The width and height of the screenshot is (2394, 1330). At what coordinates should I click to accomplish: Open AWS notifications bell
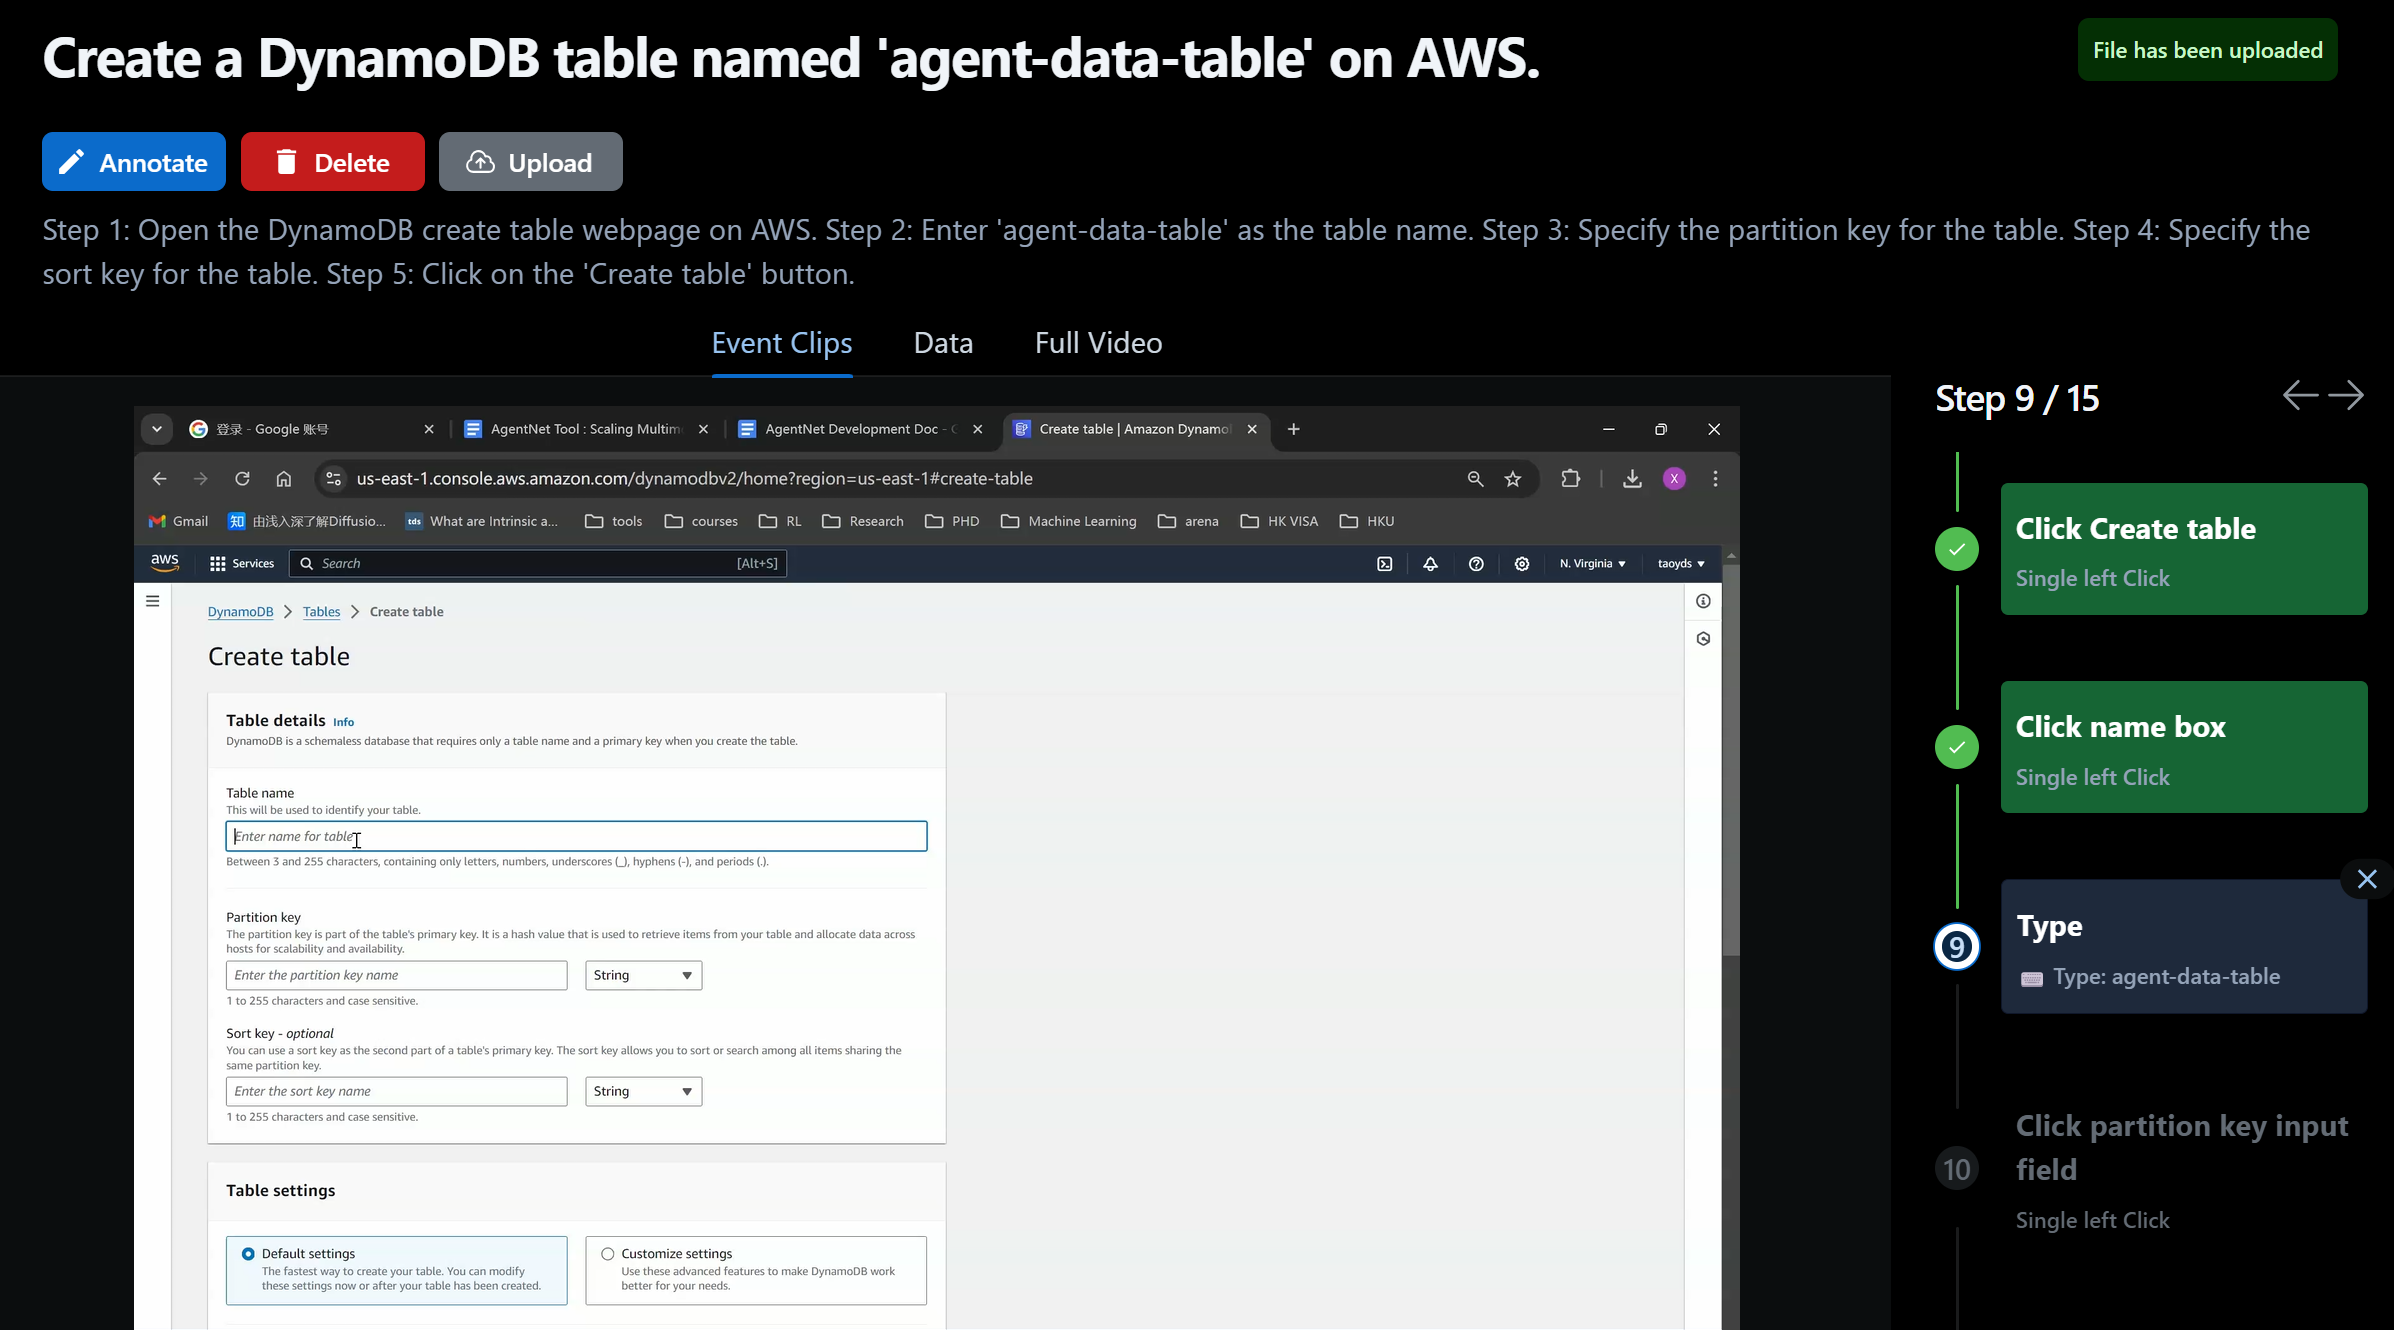click(1430, 564)
